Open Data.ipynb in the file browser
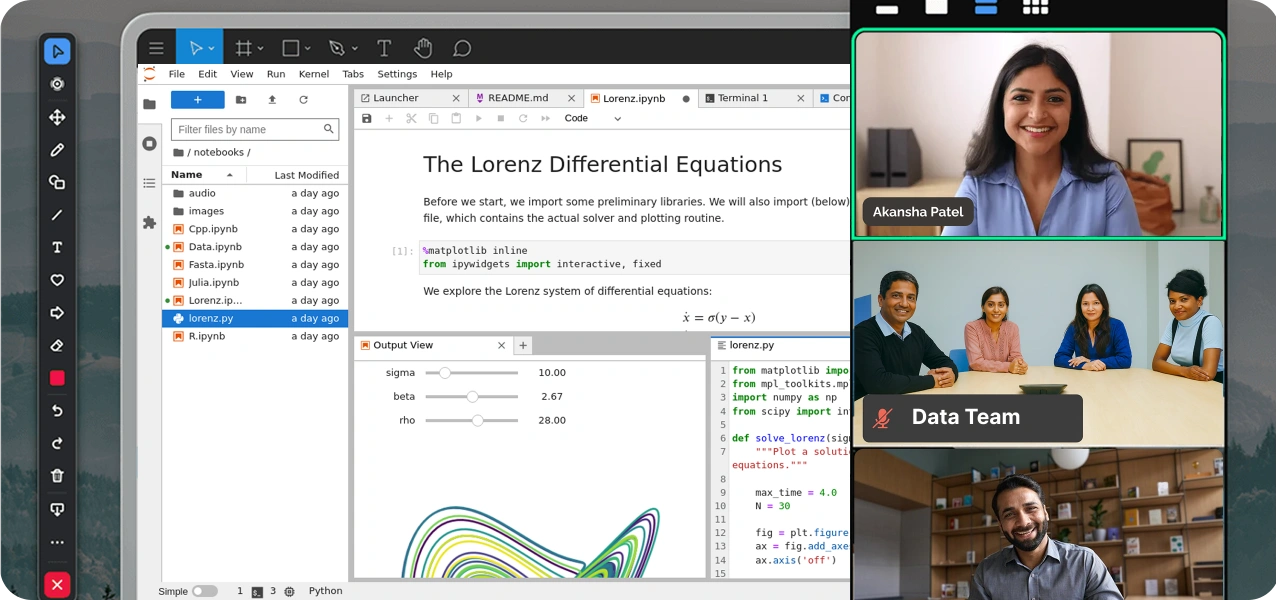The width and height of the screenshot is (1280, 600). [x=214, y=247]
